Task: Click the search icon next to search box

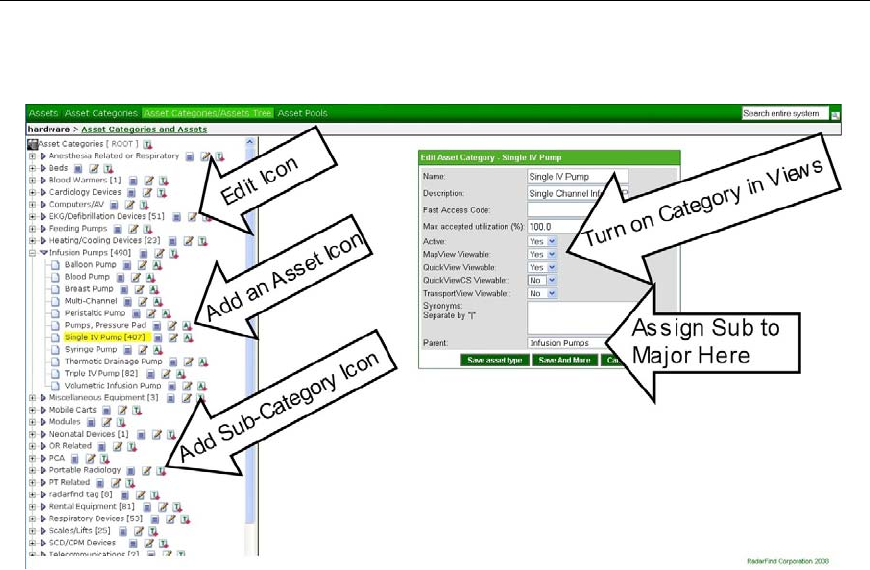Action: [x=834, y=115]
